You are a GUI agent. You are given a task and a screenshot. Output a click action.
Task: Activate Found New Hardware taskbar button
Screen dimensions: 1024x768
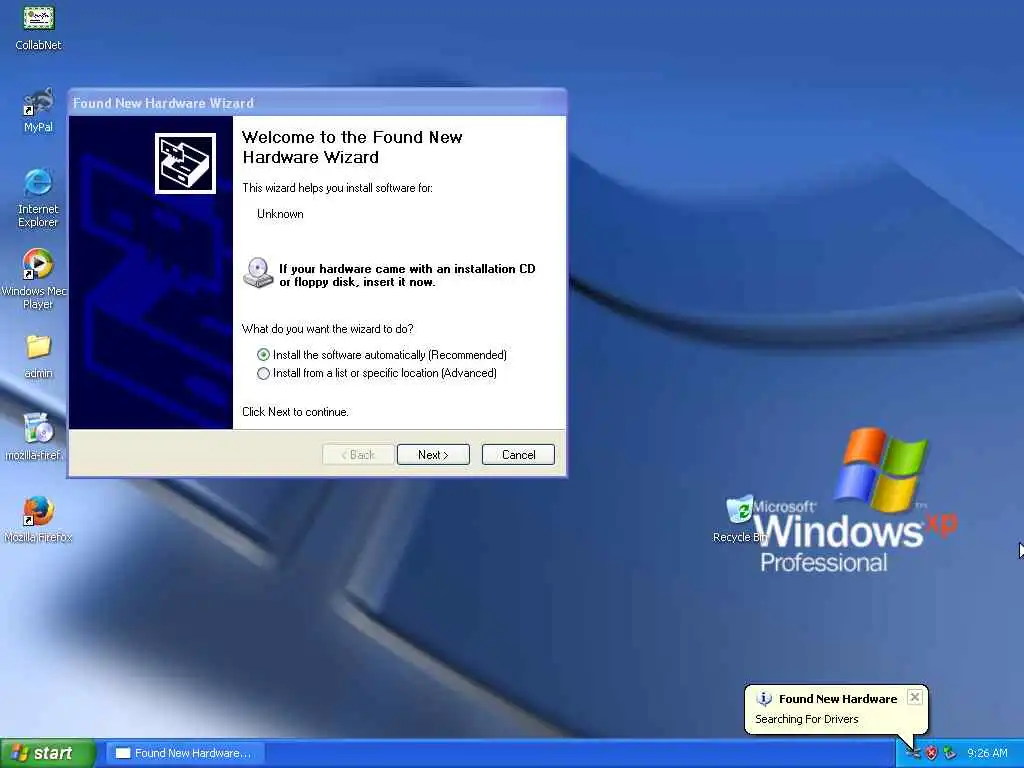click(185, 753)
